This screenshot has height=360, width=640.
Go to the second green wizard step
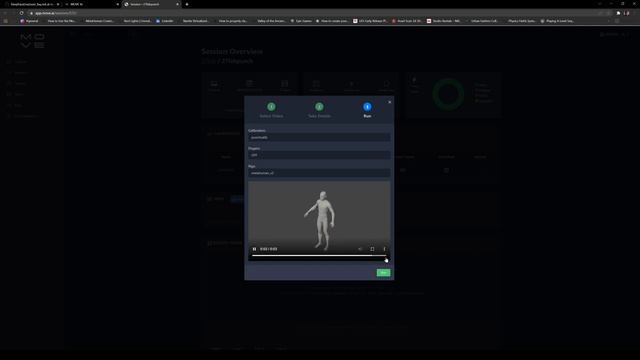pos(319,107)
